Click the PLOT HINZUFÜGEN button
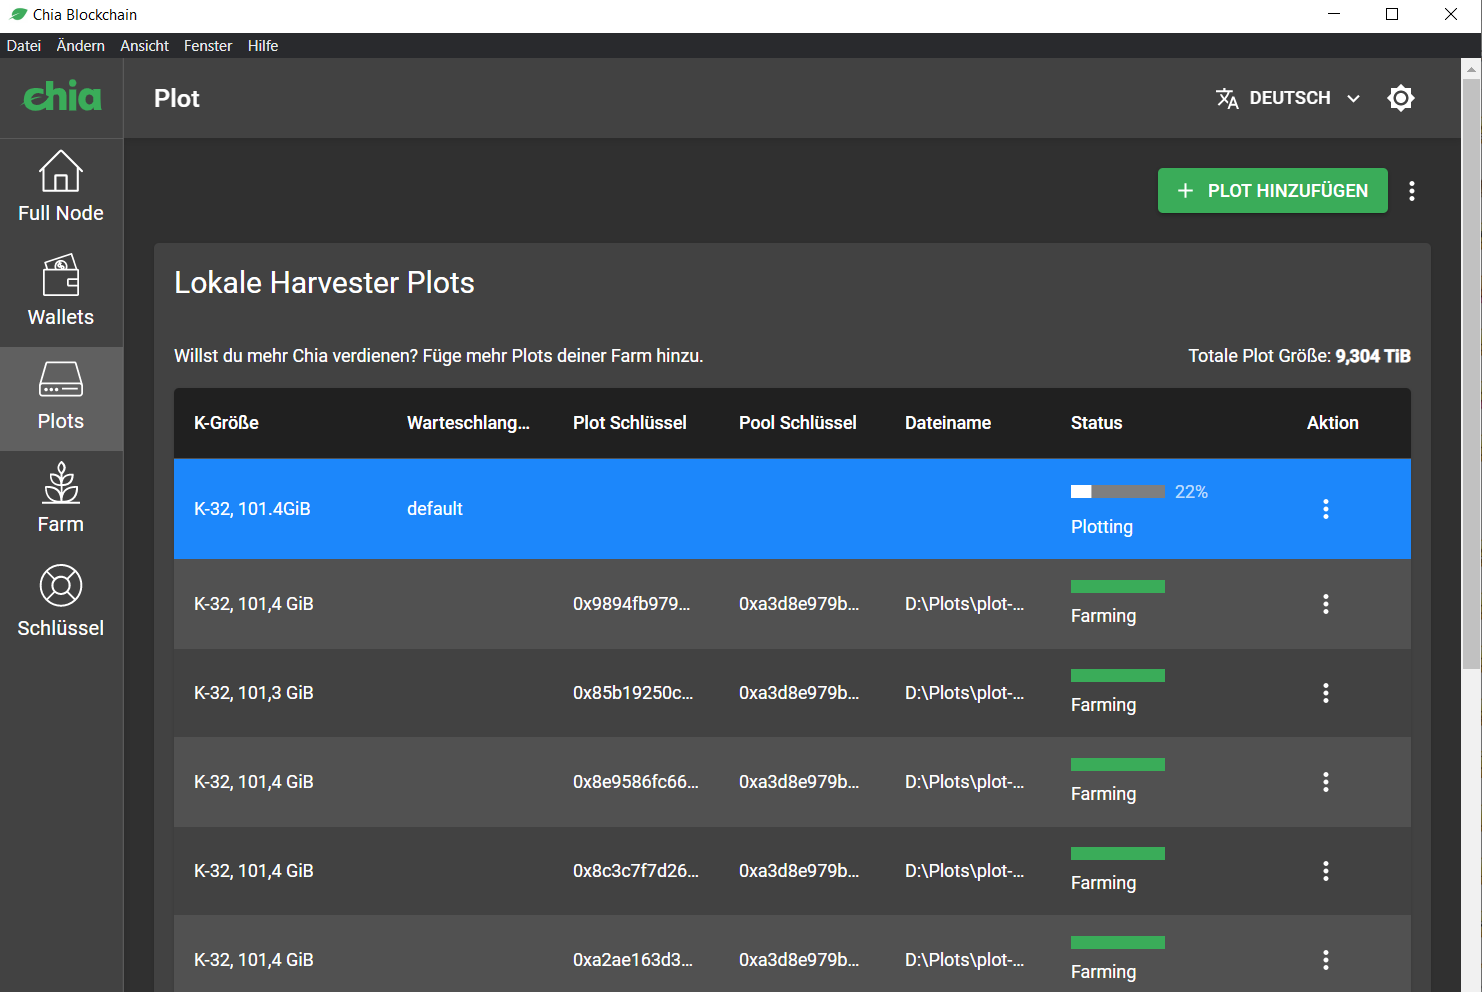This screenshot has height=992, width=1482. [1273, 191]
